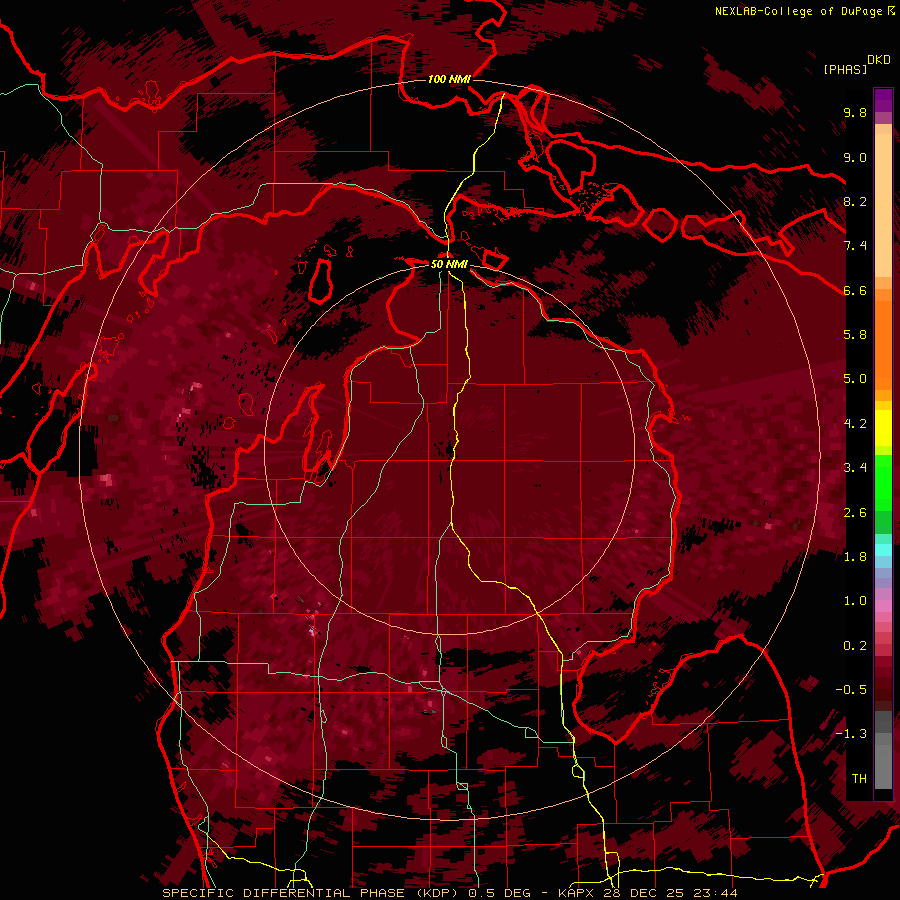The height and width of the screenshot is (900, 900).
Task: Select the 9.8 value on the color scale
Action: [855, 112]
